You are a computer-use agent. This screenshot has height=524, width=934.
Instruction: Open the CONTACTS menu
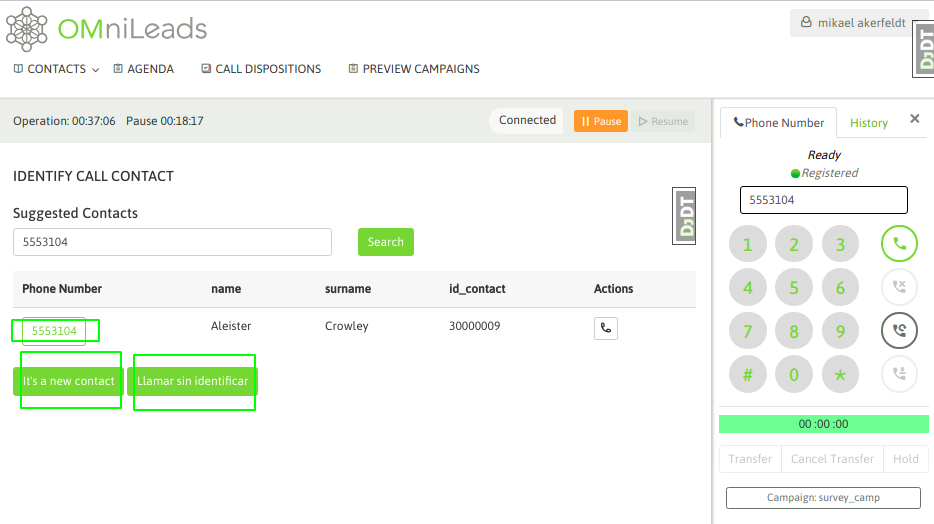coord(56,69)
